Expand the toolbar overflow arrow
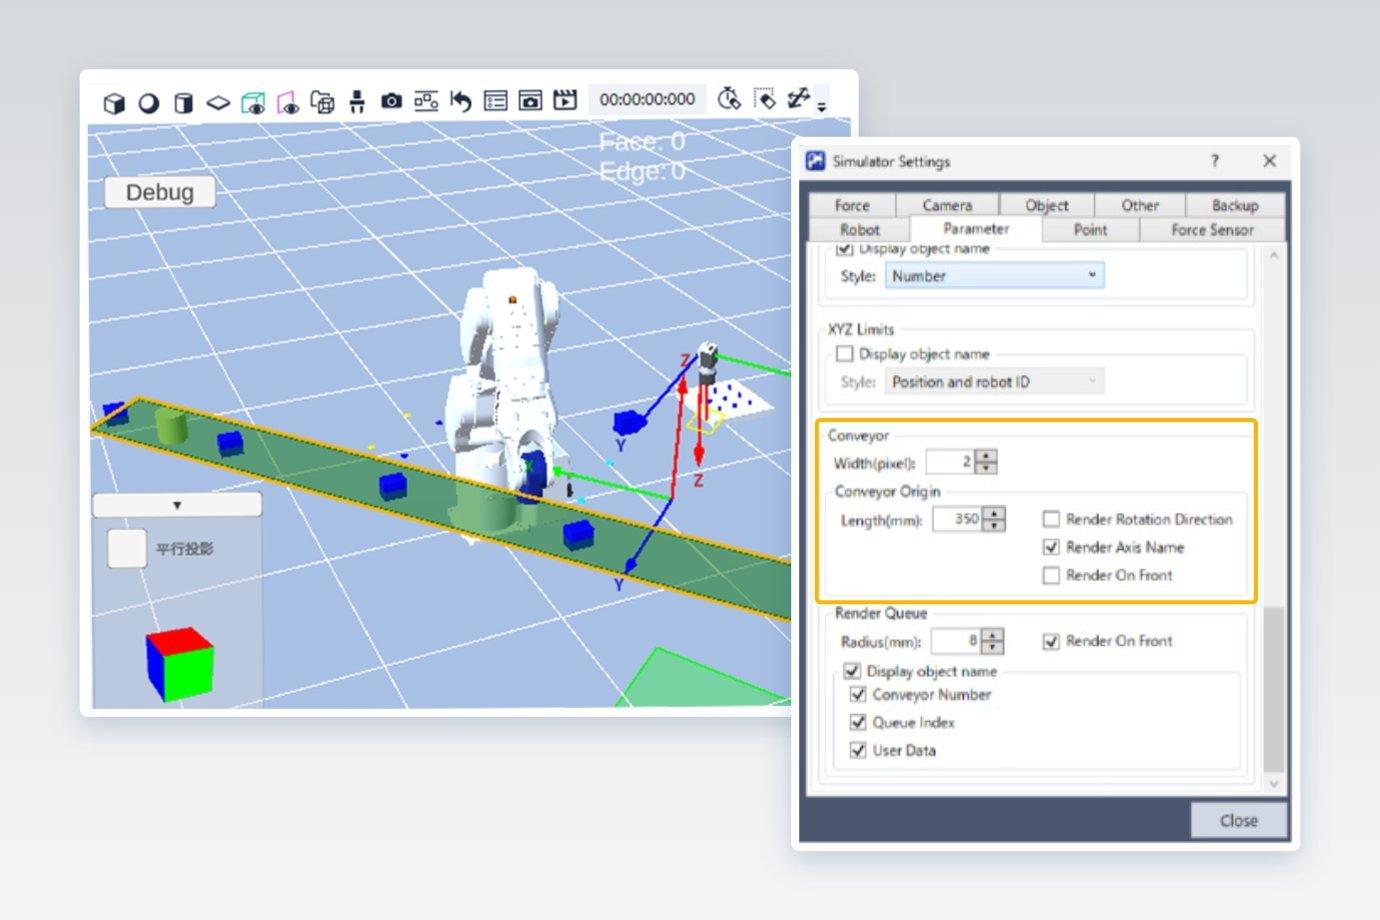The height and width of the screenshot is (920, 1380). (821, 105)
